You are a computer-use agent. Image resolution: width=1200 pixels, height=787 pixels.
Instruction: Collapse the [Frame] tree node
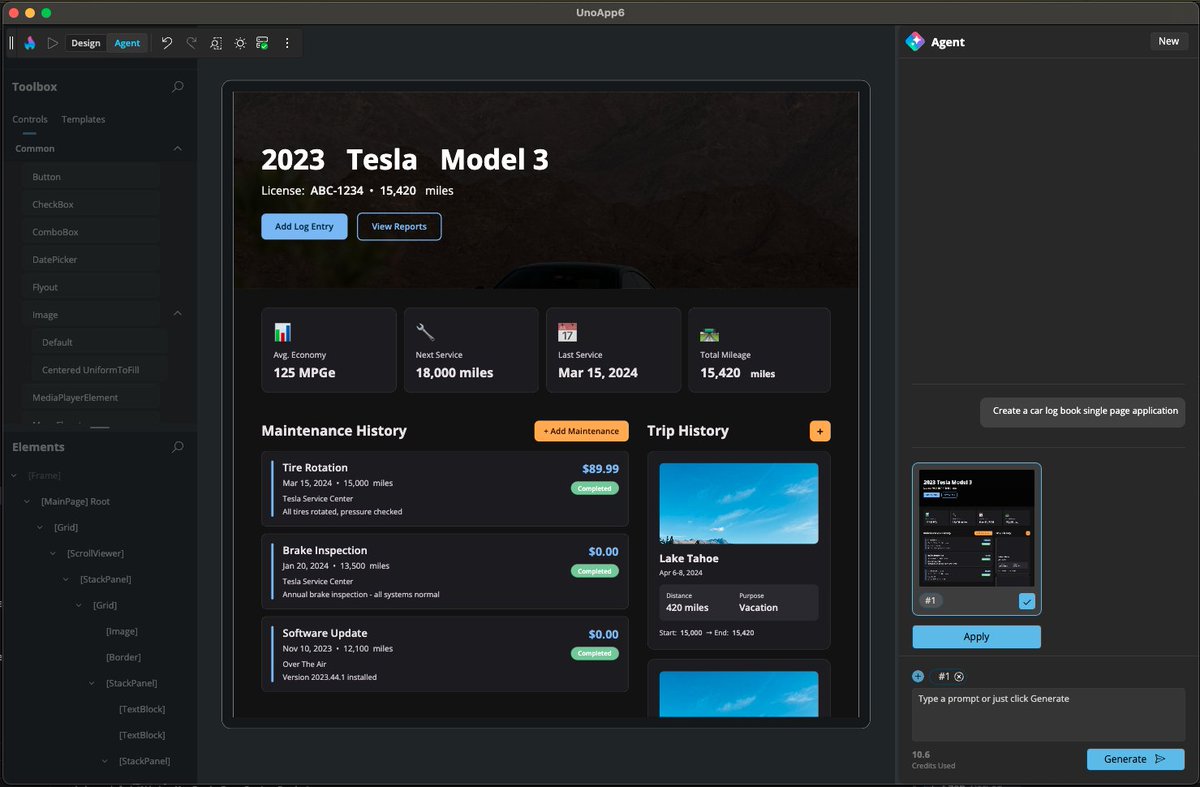tap(15, 475)
